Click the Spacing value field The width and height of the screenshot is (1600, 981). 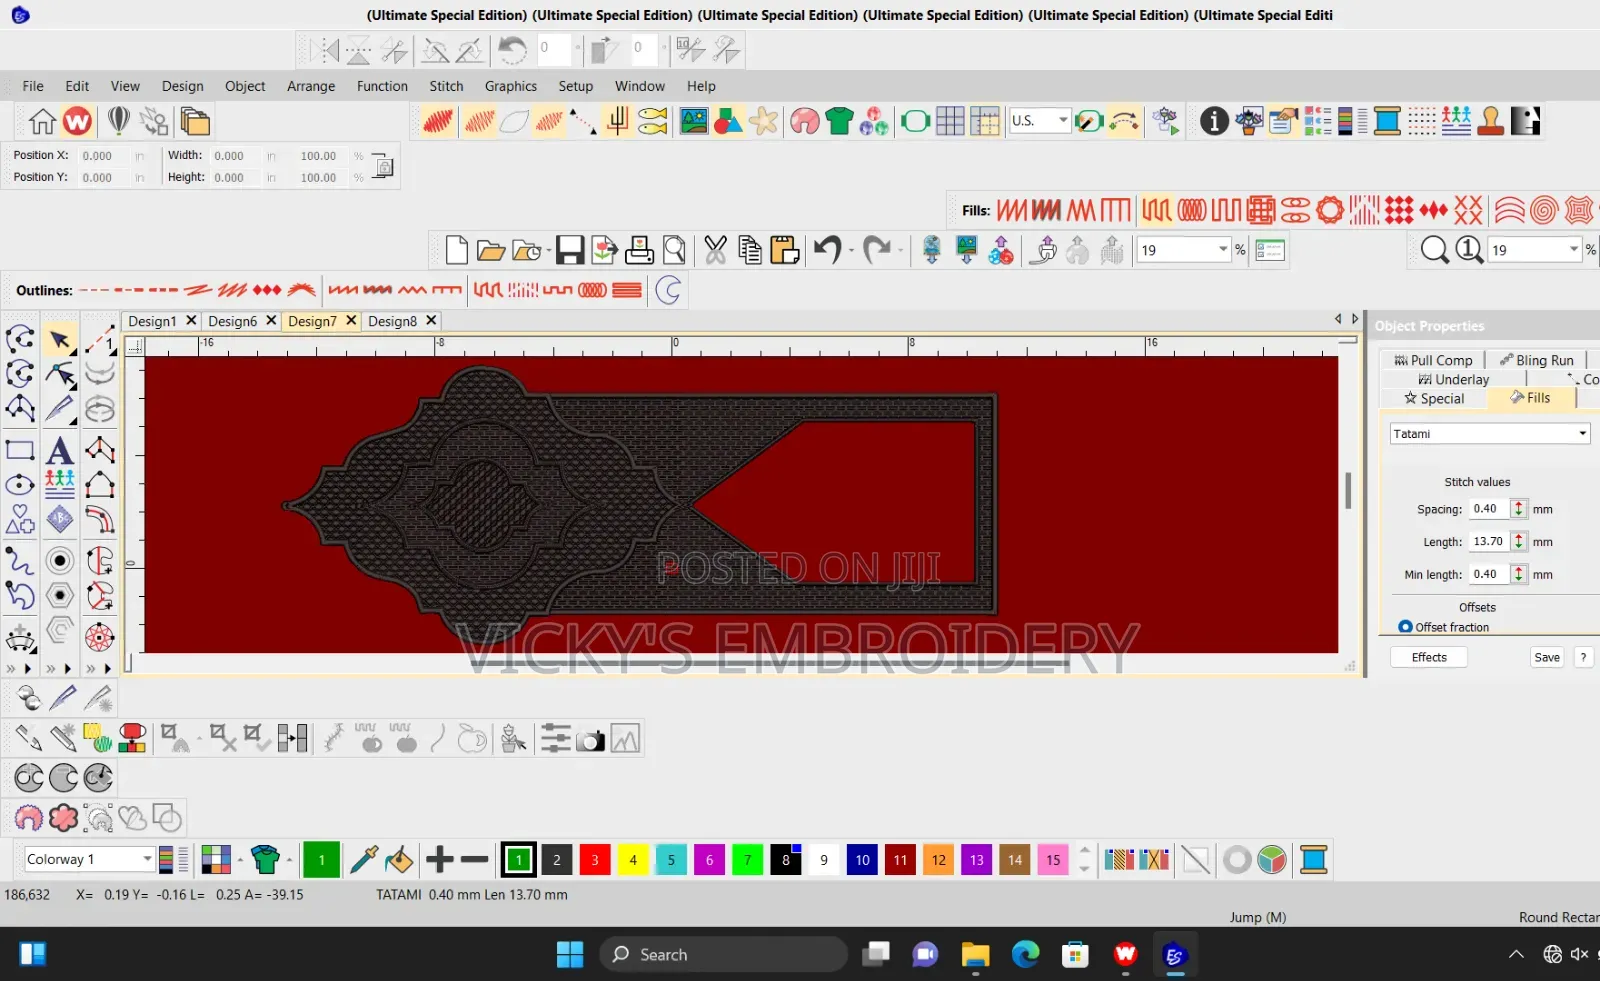coord(1489,509)
